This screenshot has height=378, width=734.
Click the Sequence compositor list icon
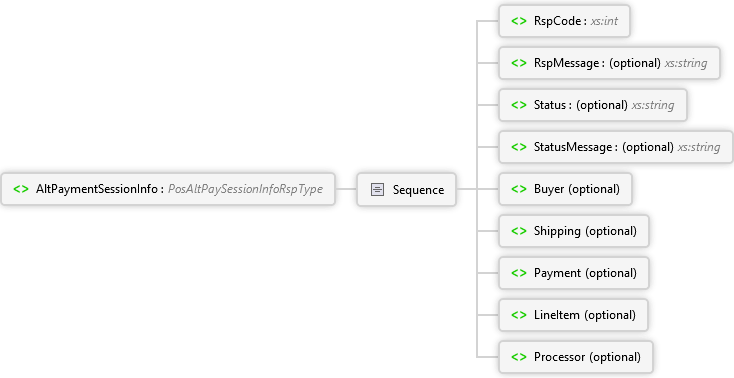click(377, 189)
